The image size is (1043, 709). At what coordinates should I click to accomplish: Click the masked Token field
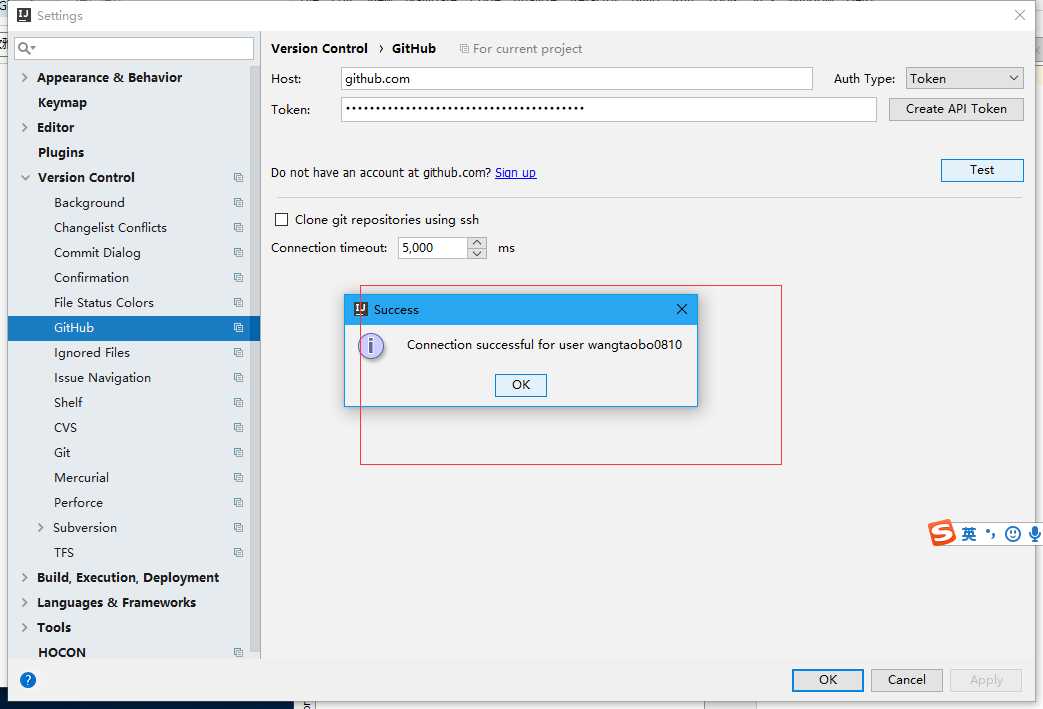pos(609,109)
